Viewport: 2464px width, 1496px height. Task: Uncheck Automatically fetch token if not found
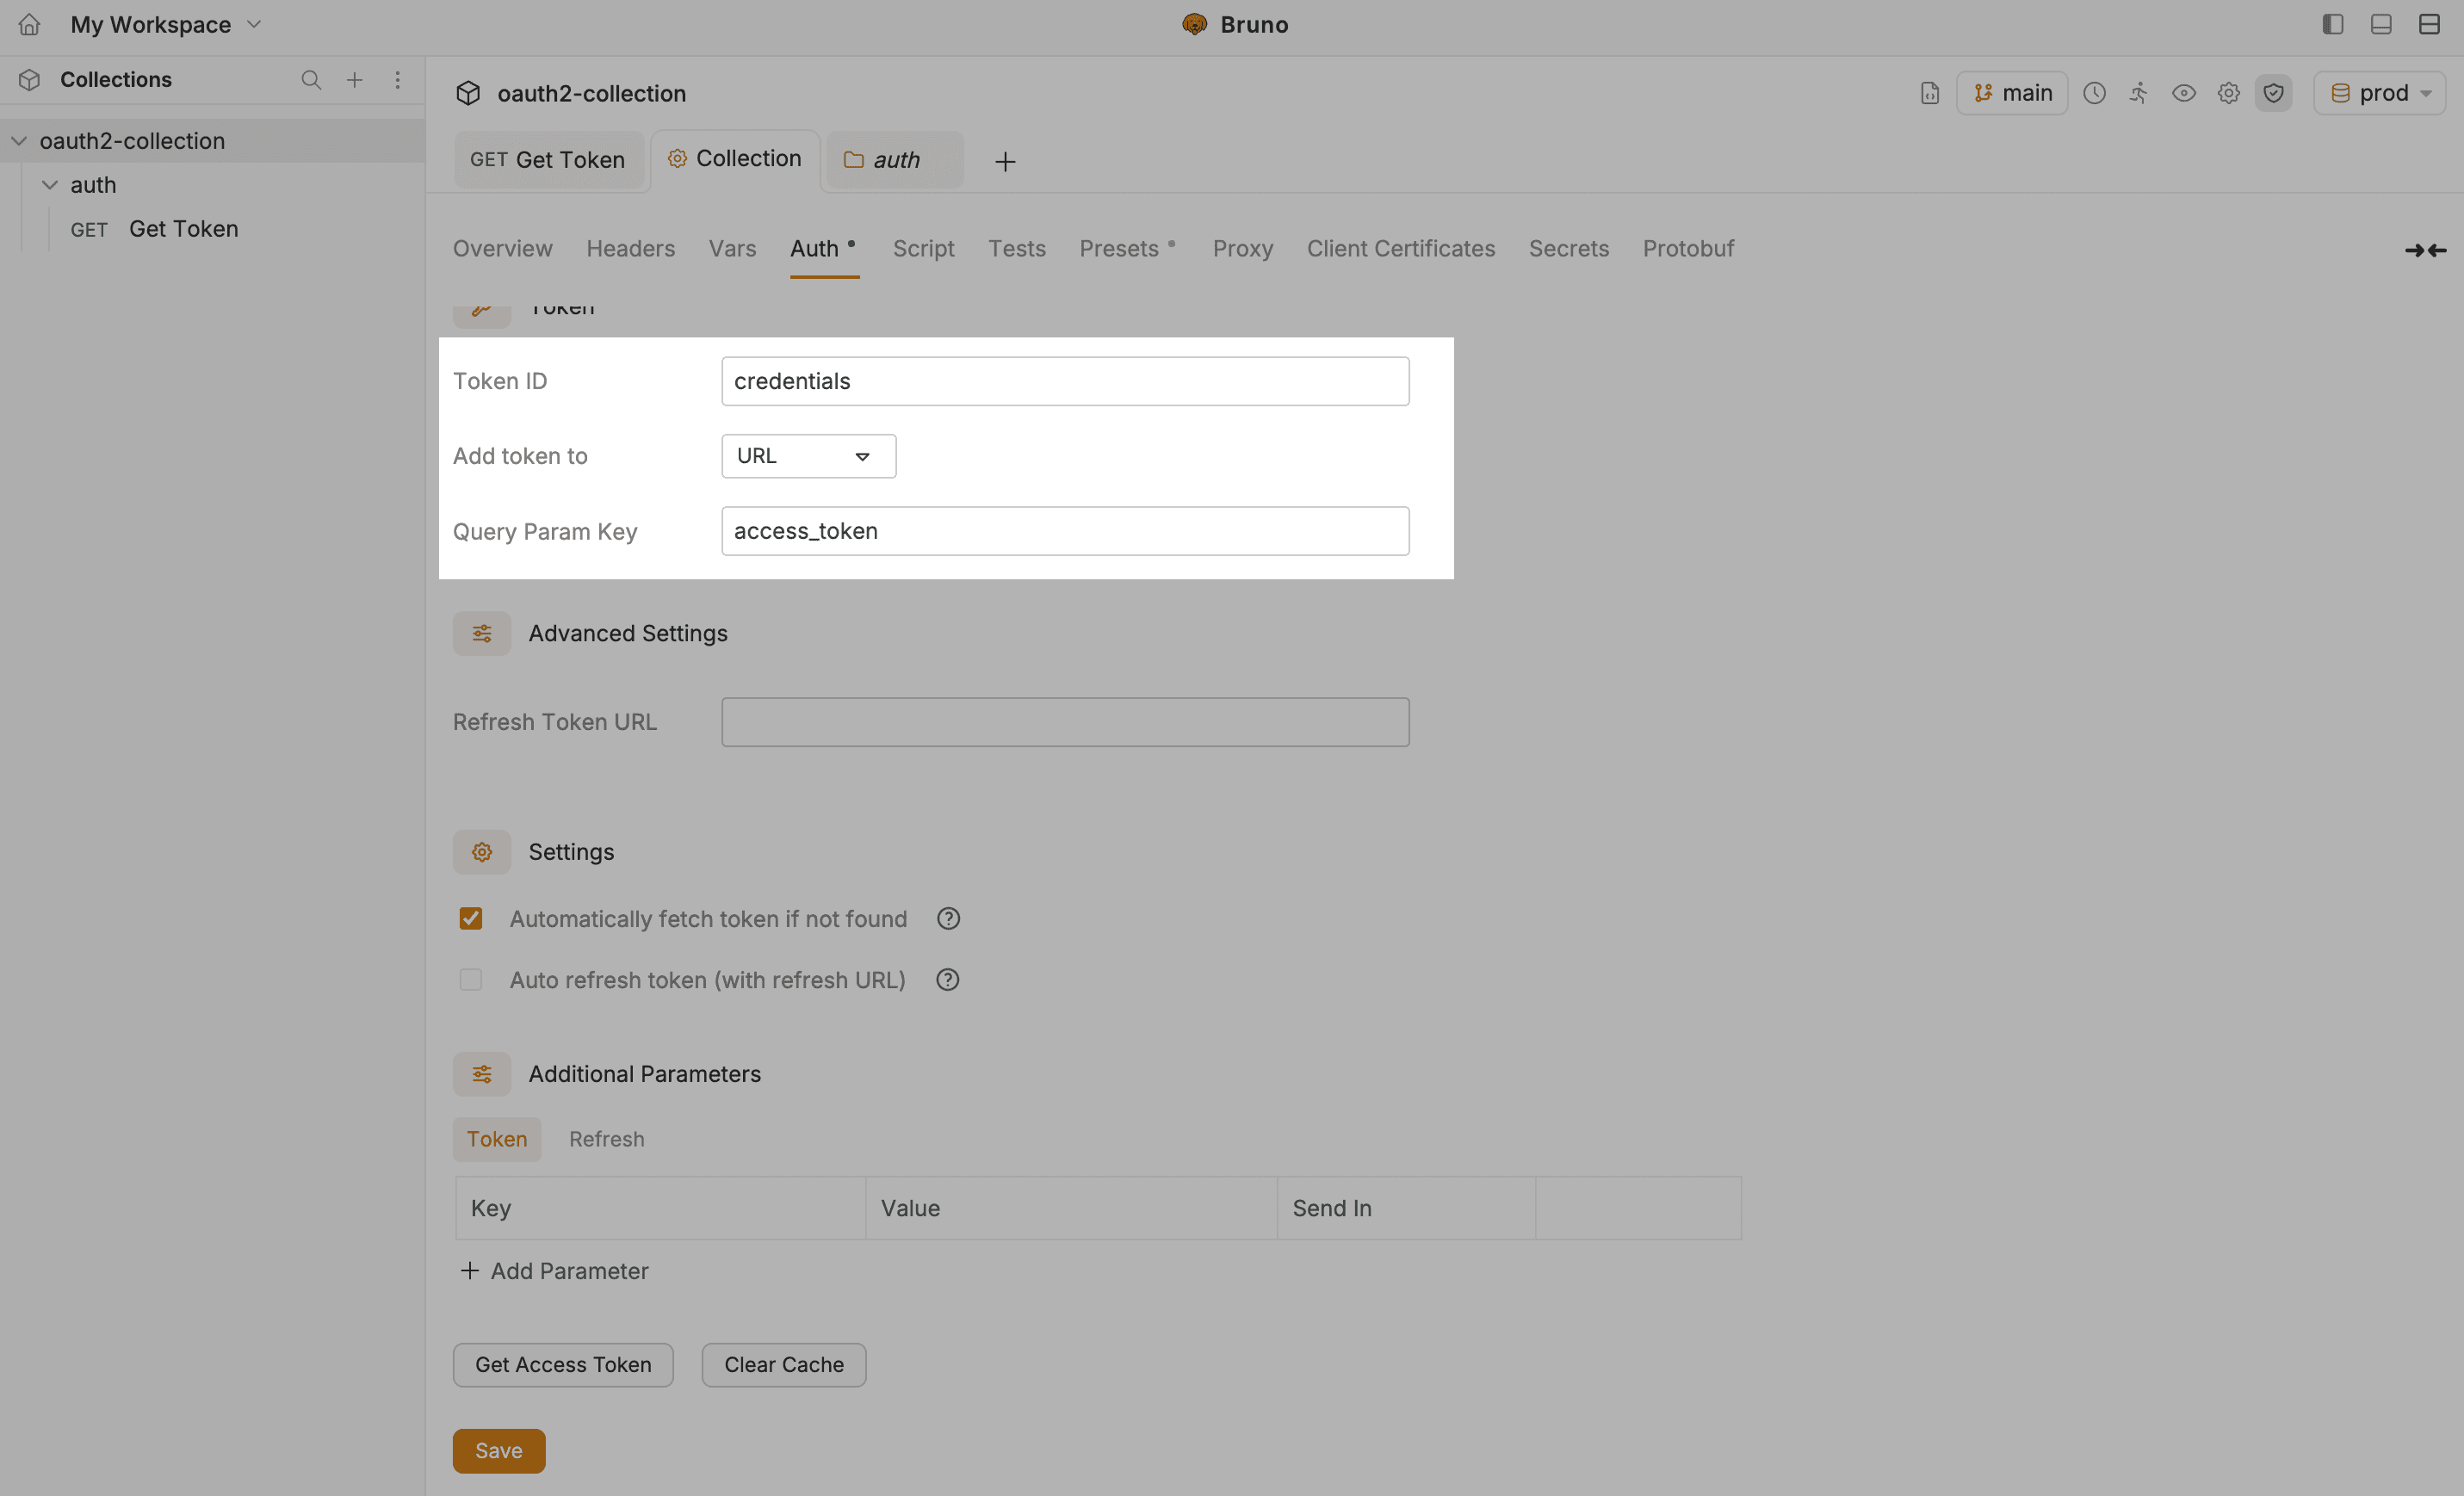(471, 918)
